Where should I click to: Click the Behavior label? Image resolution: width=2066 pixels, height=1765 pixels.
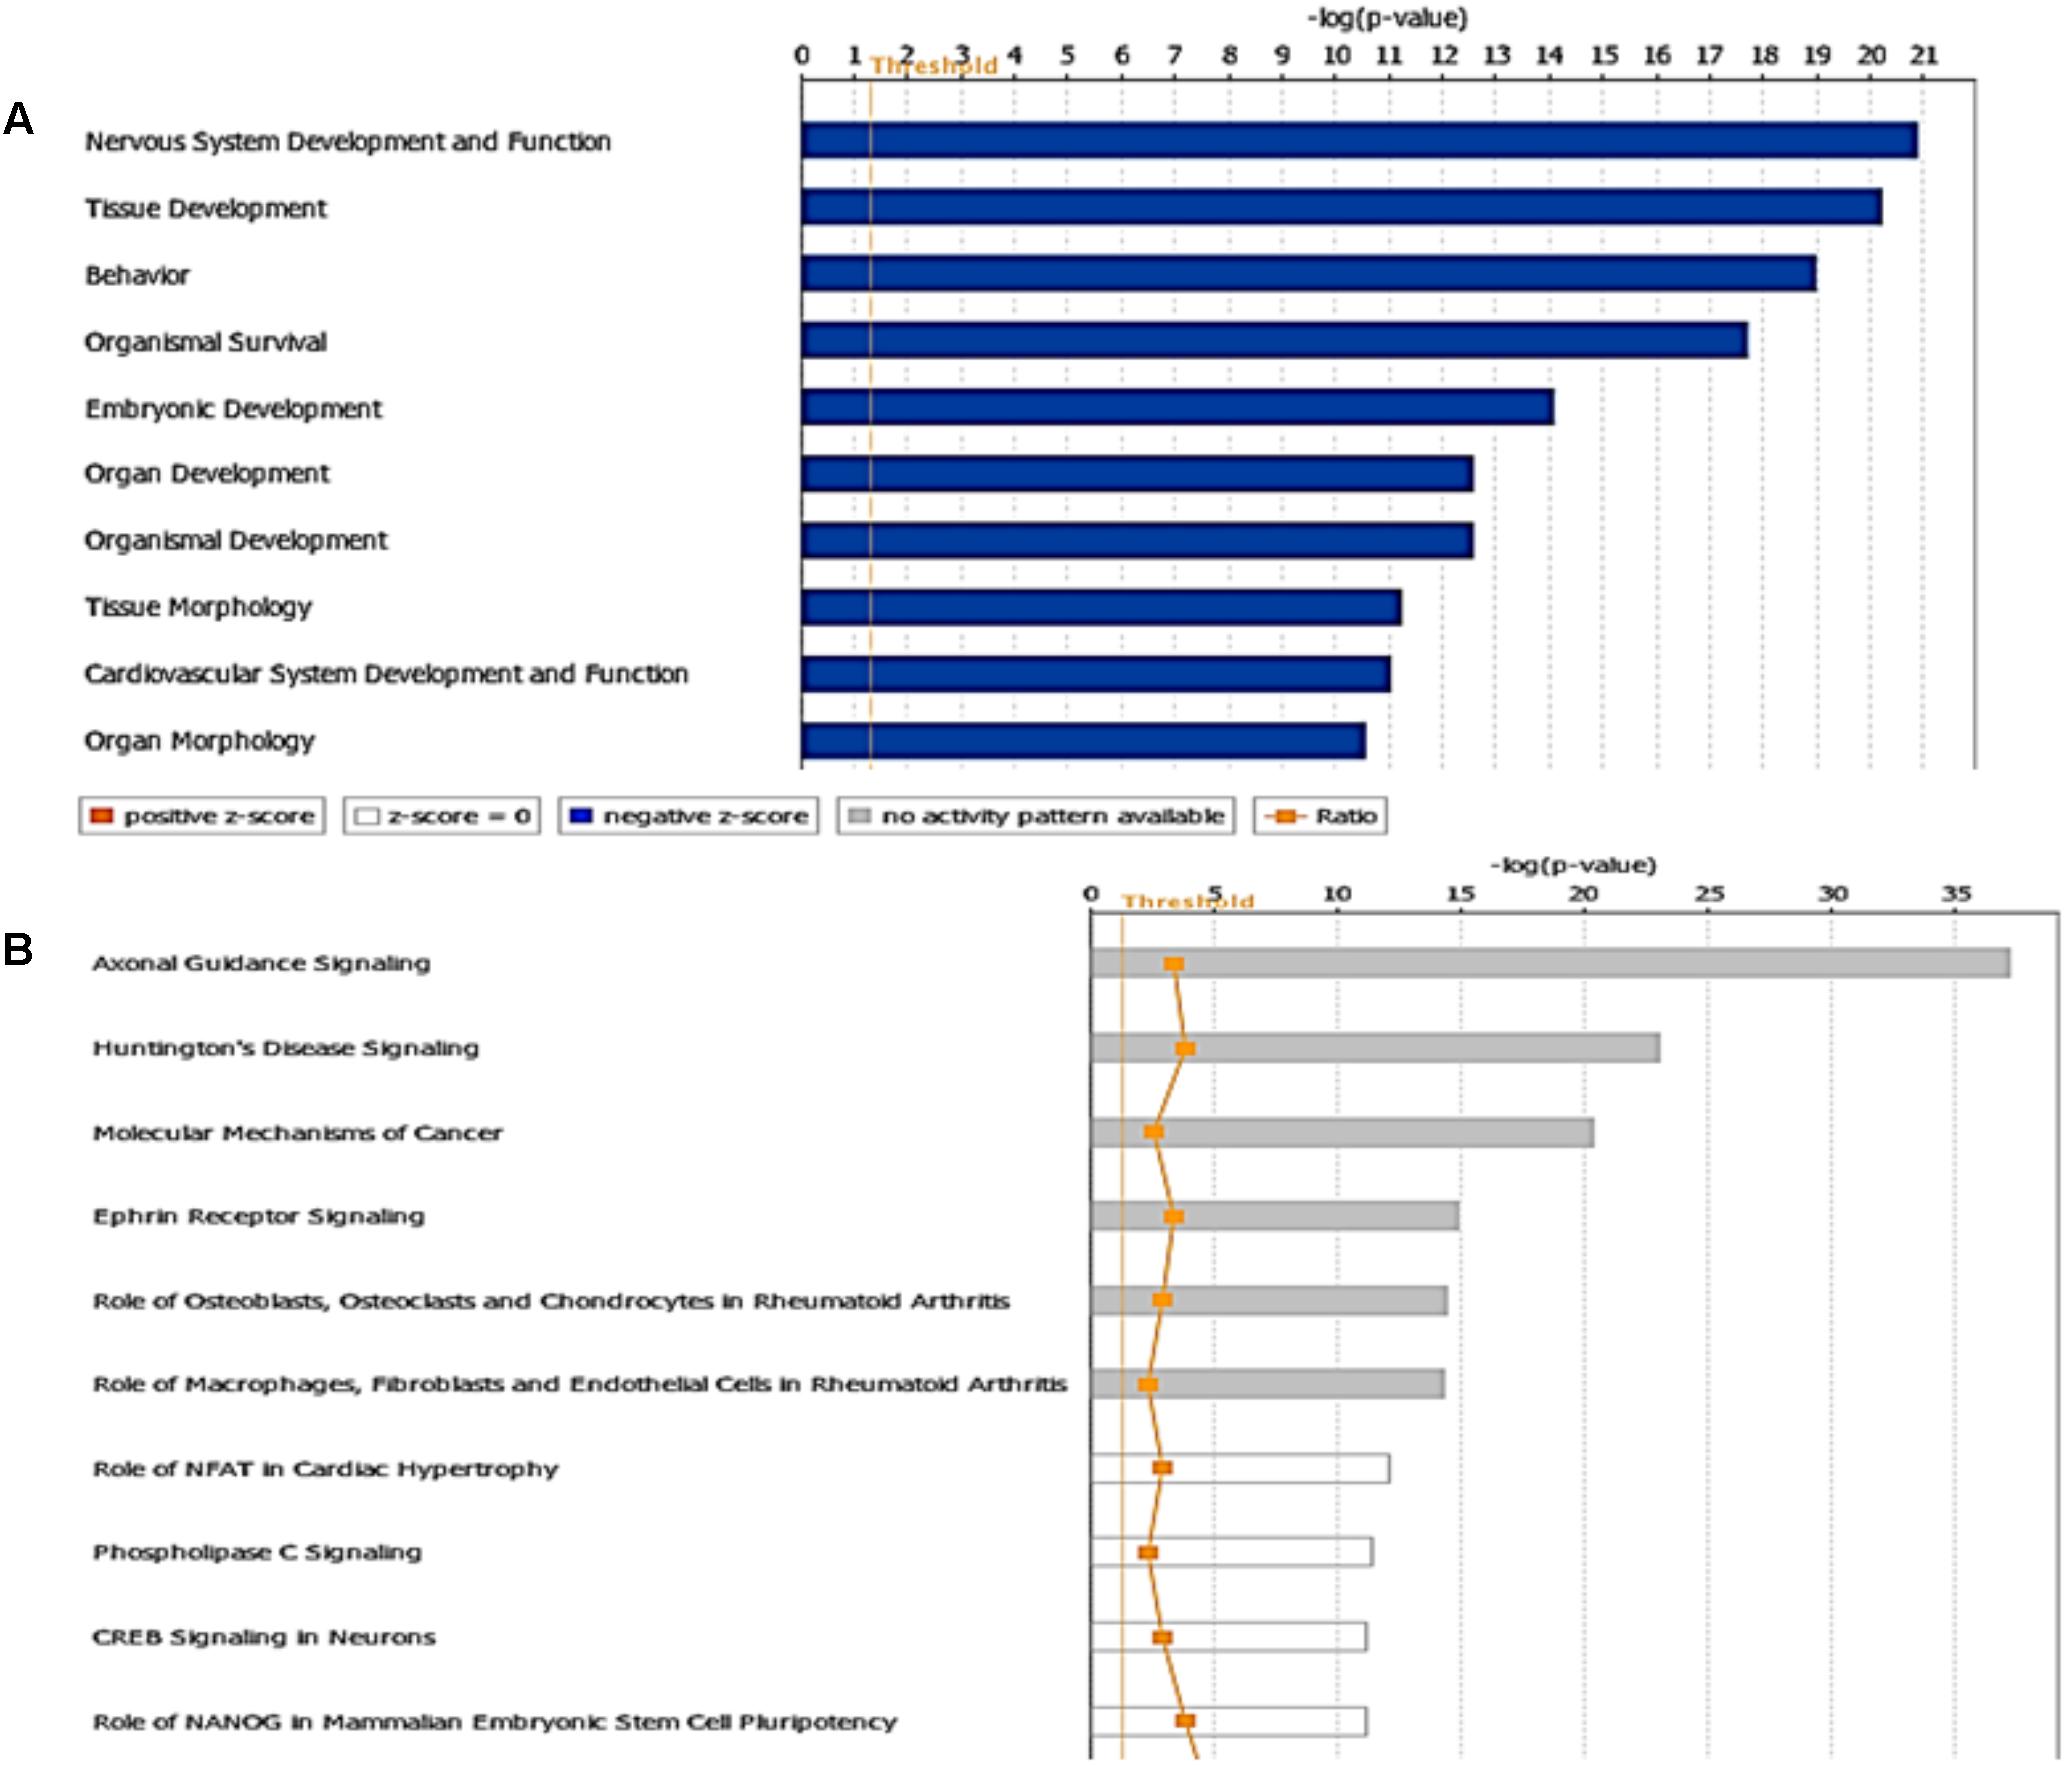coord(137,275)
